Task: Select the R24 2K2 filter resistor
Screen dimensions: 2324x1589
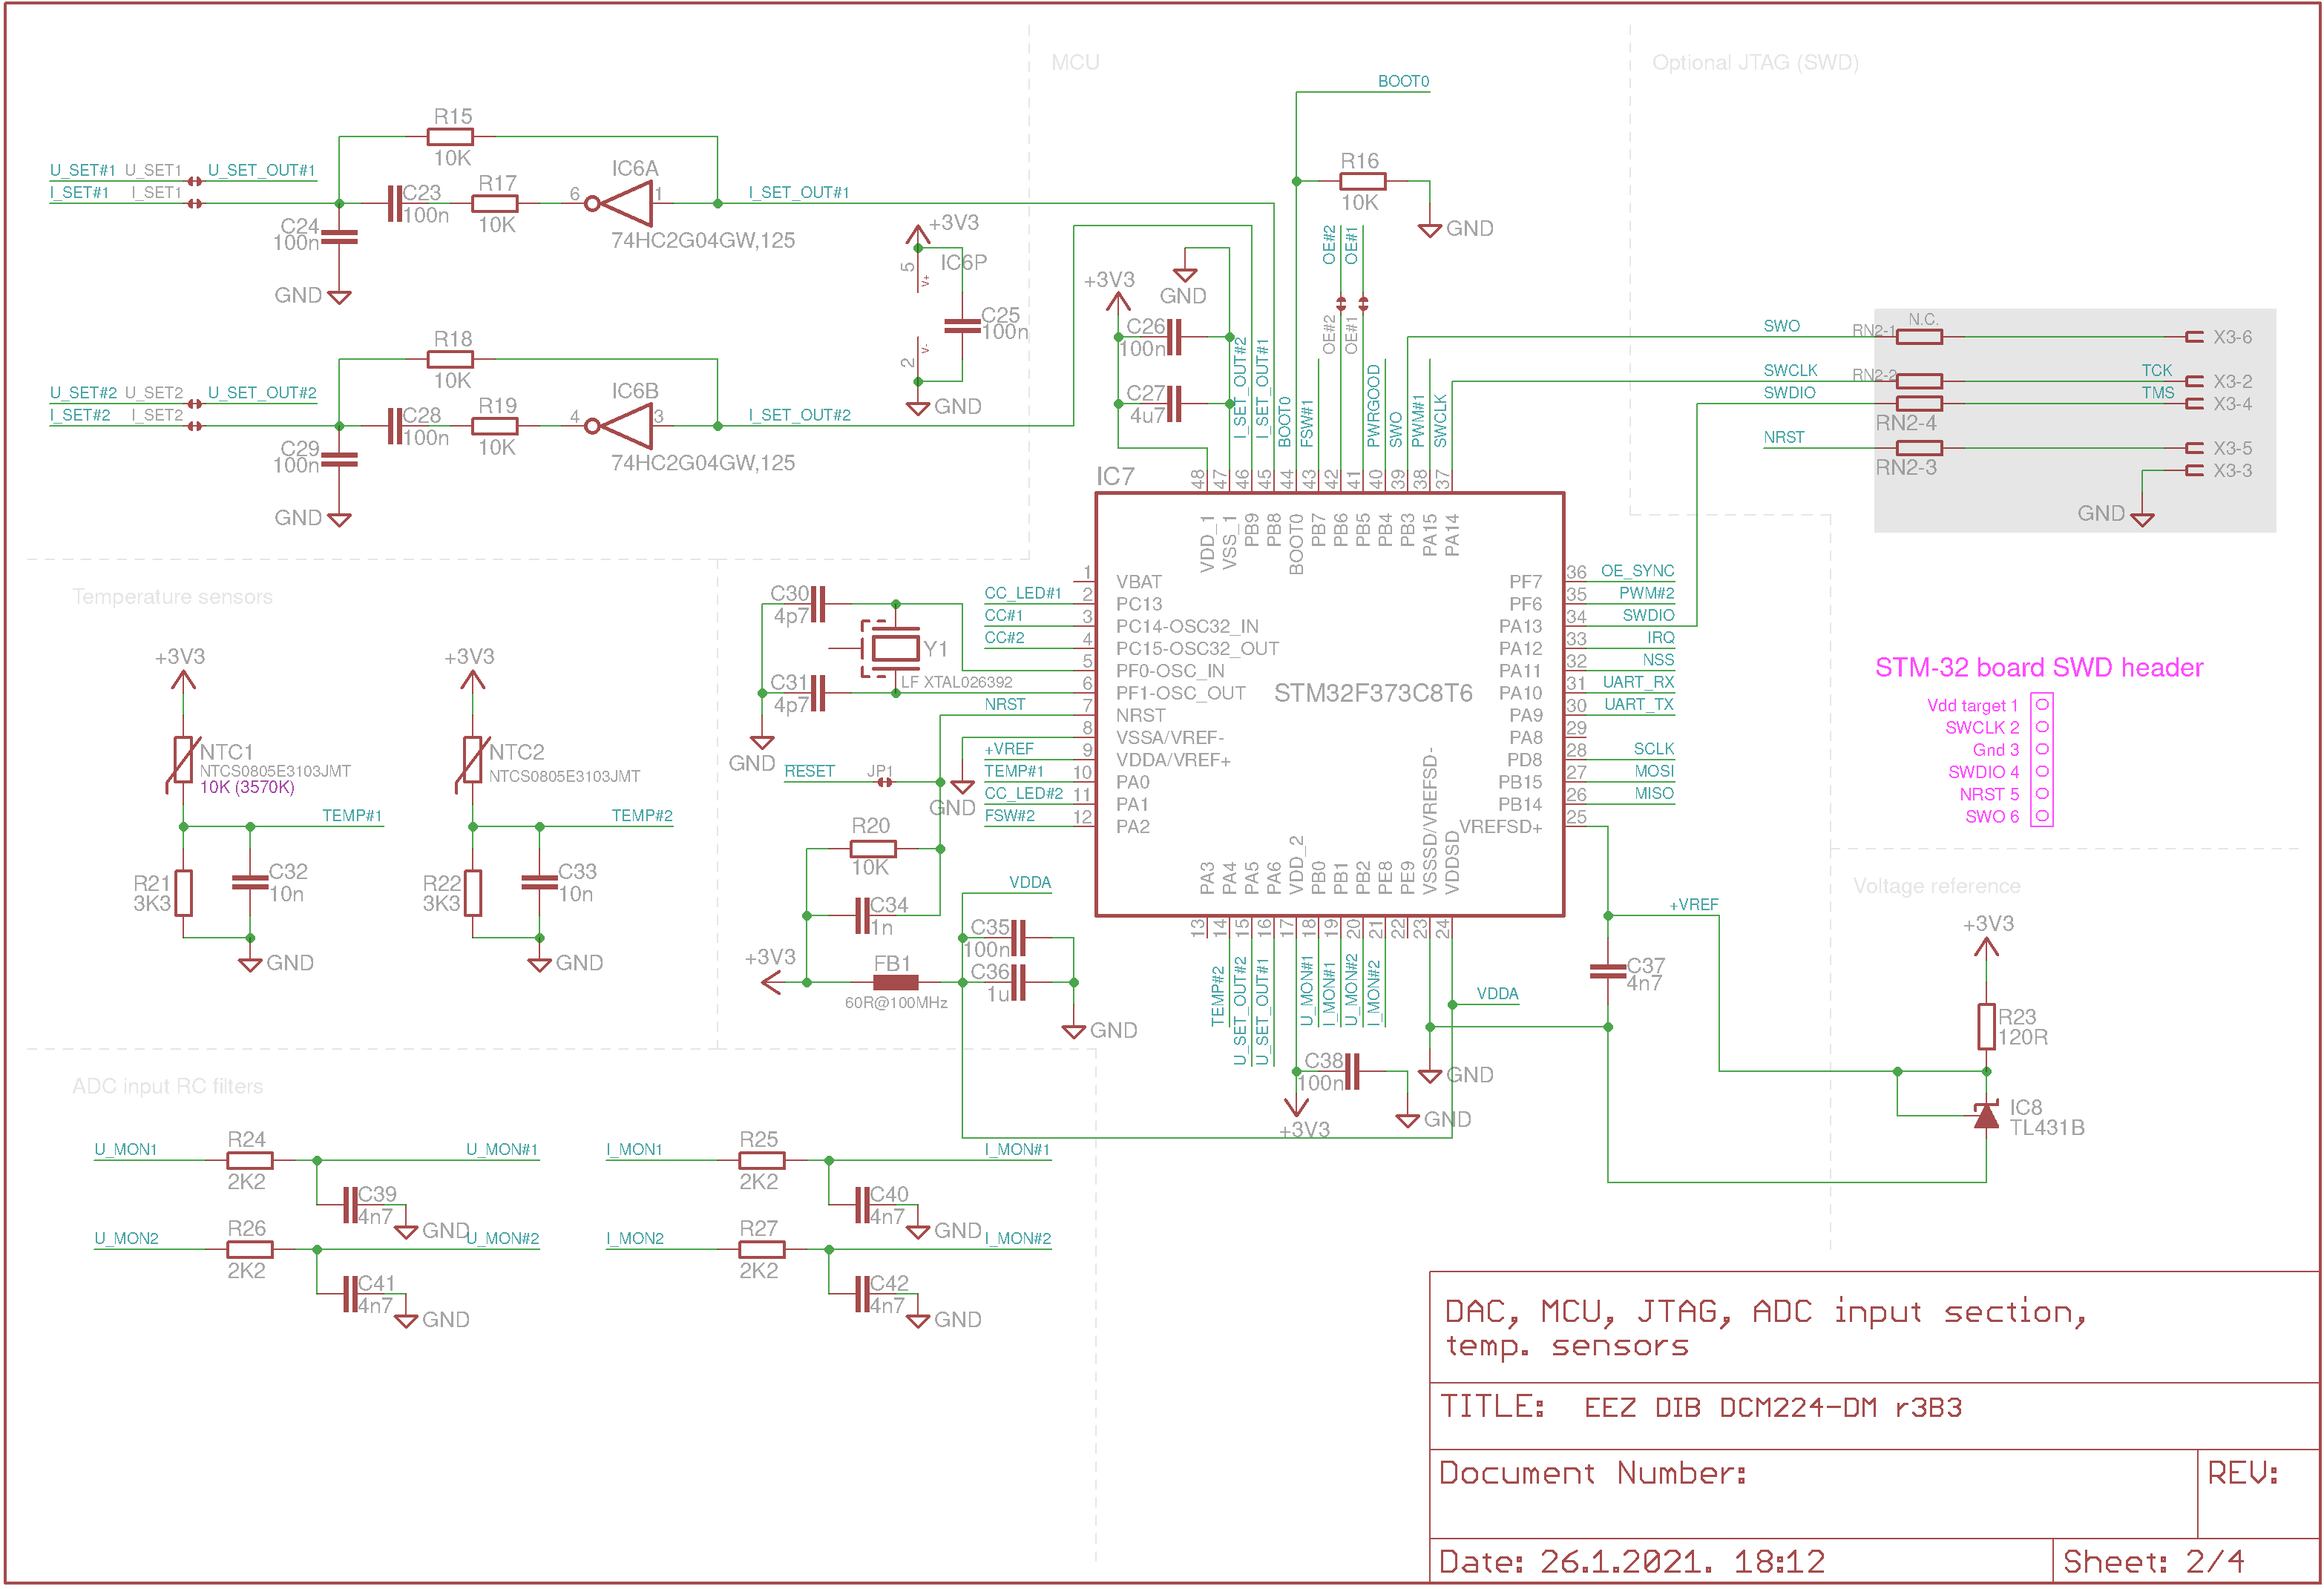Action: pyautogui.click(x=249, y=1161)
